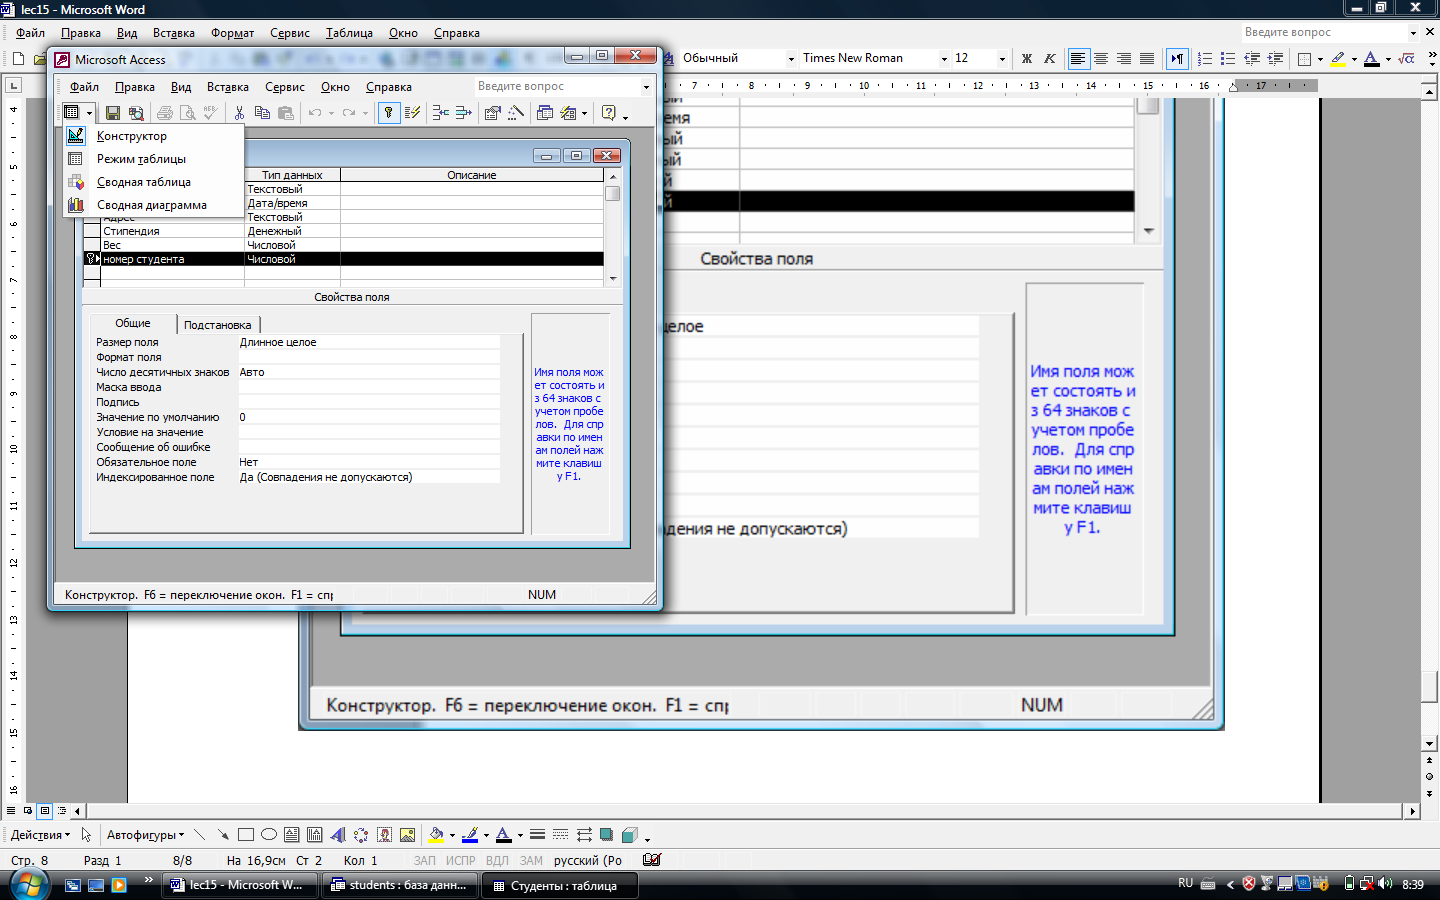Click the fill color bucket in drawing toolbar

coord(436,835)
